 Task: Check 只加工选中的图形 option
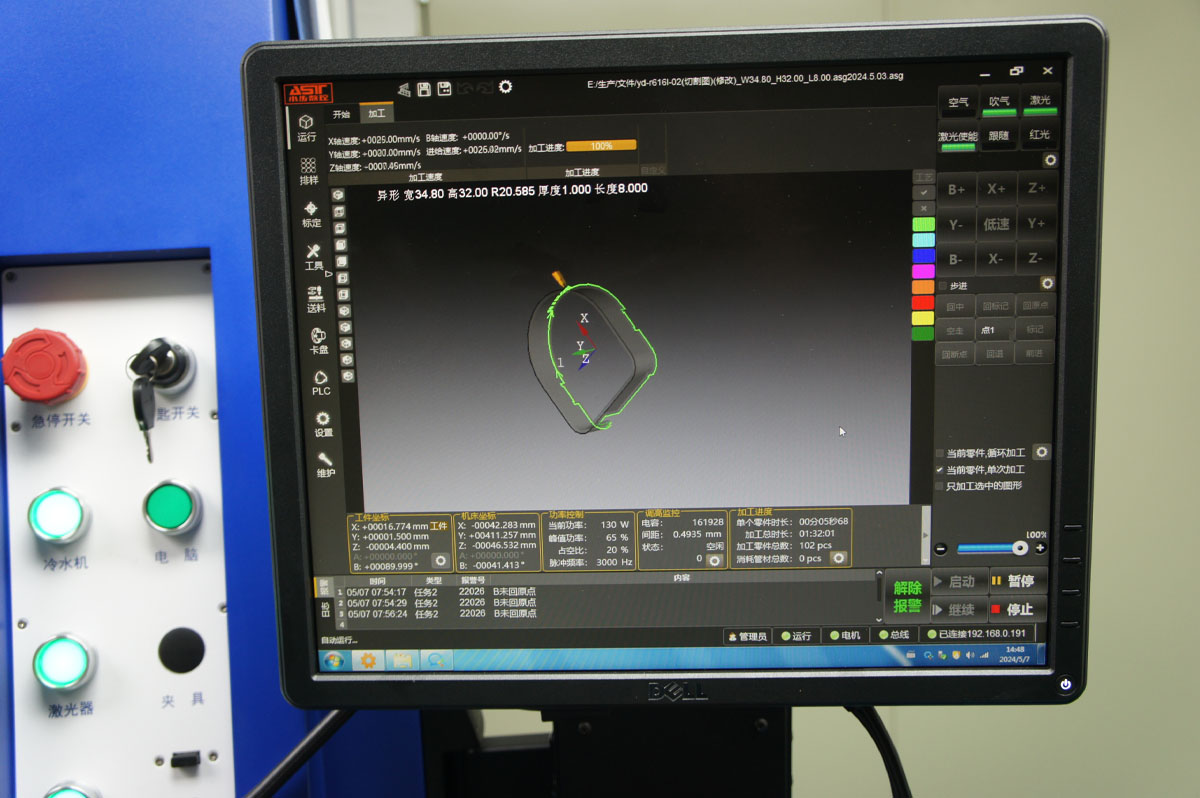pos(939,486)
